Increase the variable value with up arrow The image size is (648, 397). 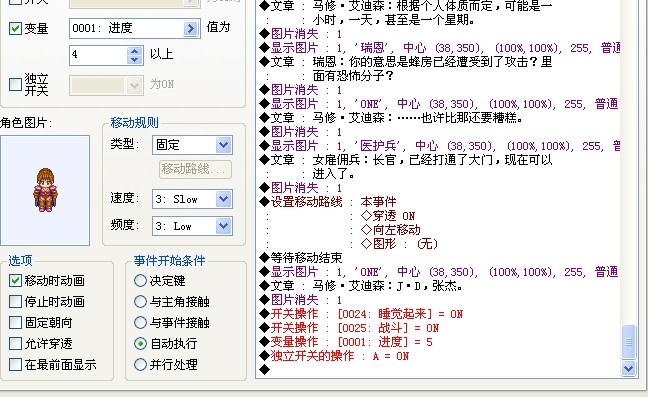135,51
